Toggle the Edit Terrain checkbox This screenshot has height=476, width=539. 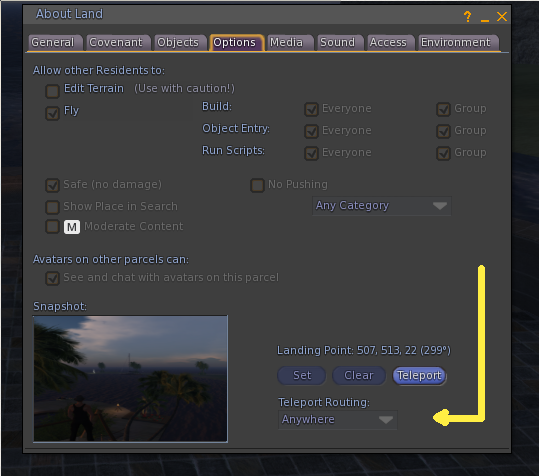point(52,91)
